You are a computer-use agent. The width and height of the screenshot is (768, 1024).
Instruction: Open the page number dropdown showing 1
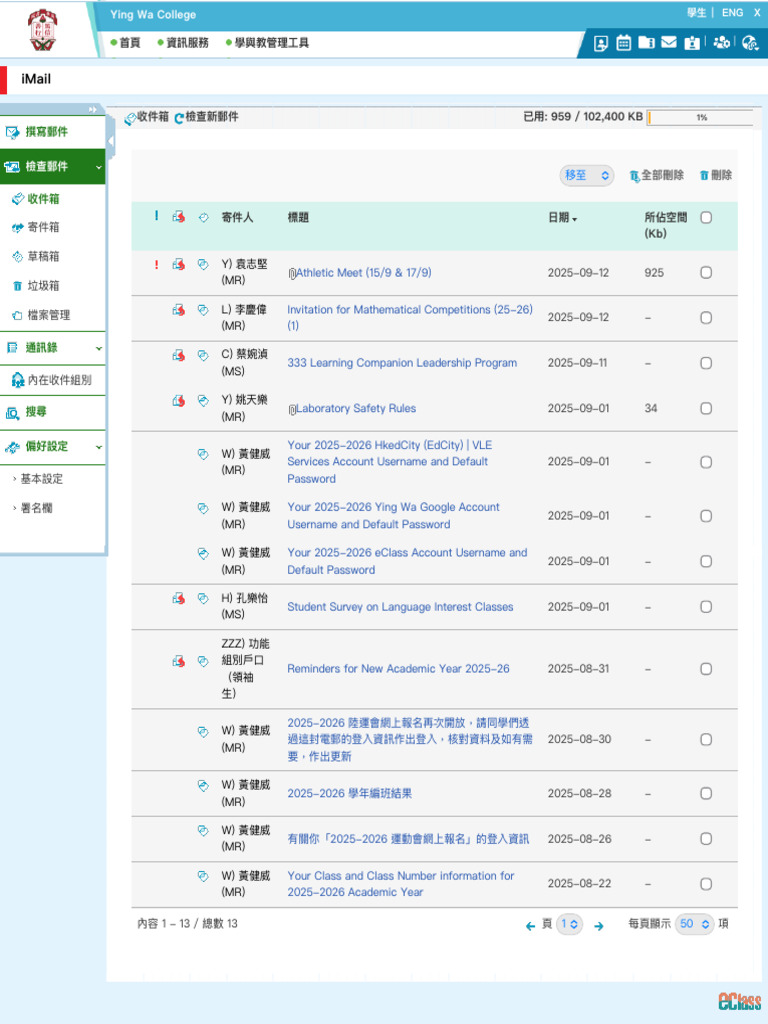(x=569, y=924)
